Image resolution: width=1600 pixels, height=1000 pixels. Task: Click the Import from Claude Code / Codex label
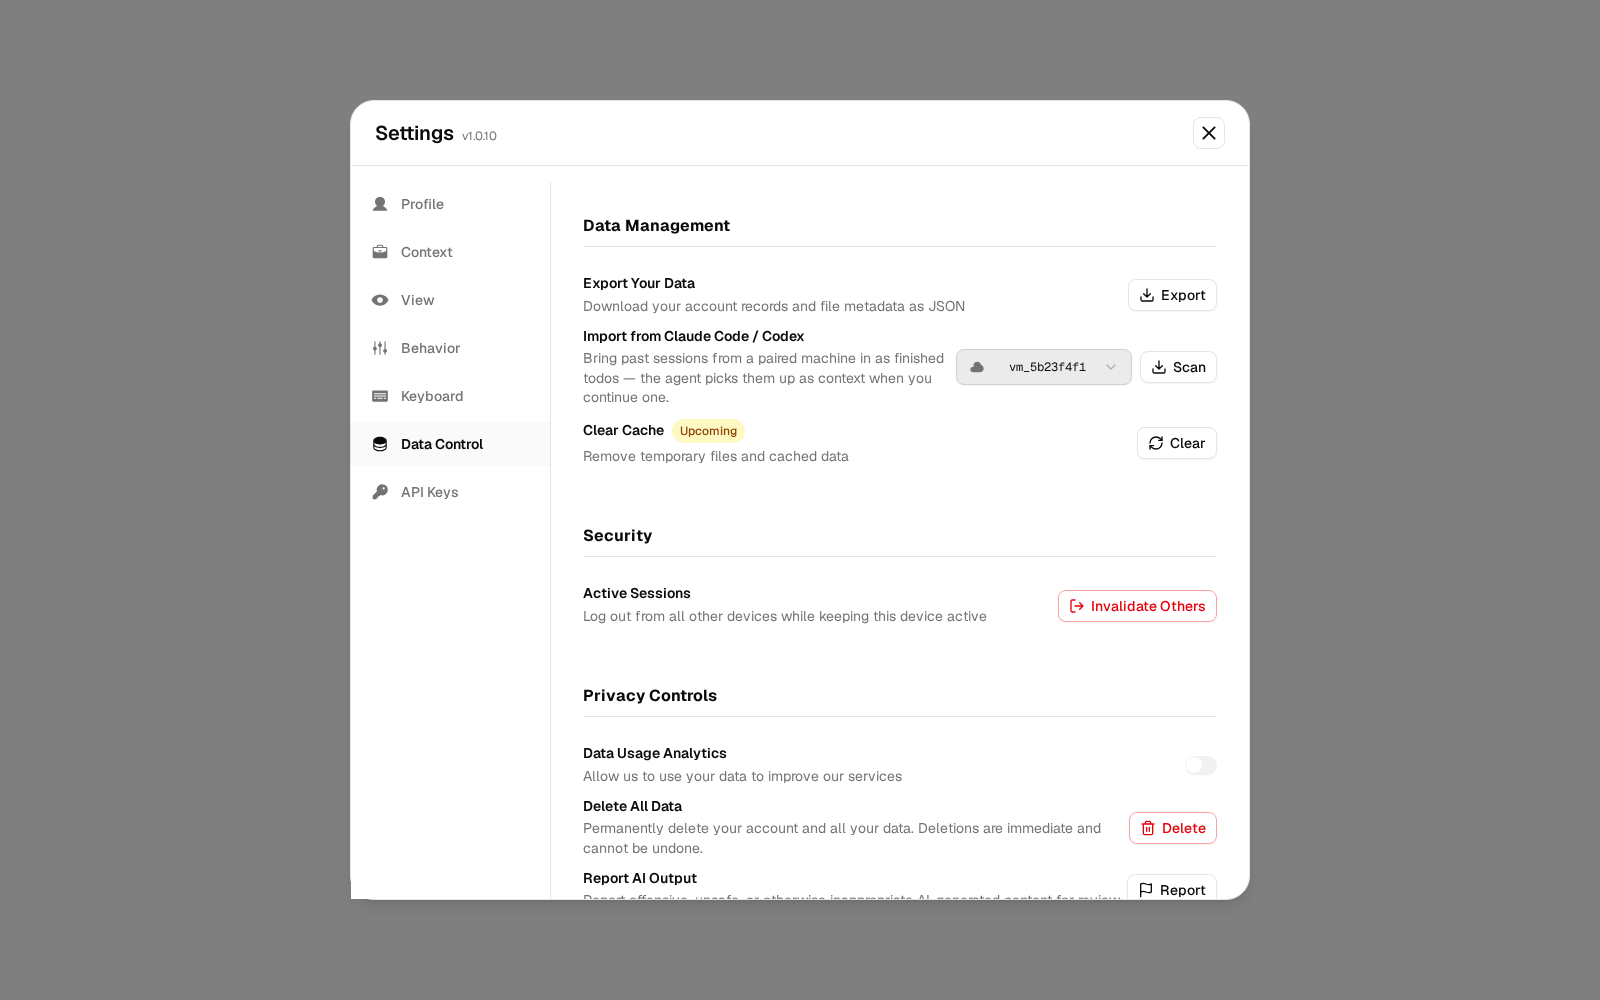pos(693,336)
